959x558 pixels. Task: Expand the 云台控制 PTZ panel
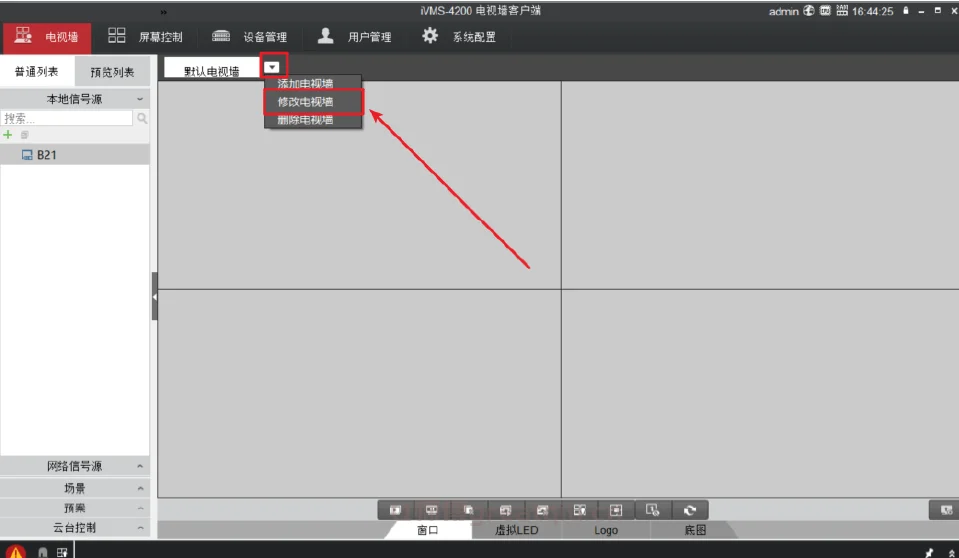75,527
